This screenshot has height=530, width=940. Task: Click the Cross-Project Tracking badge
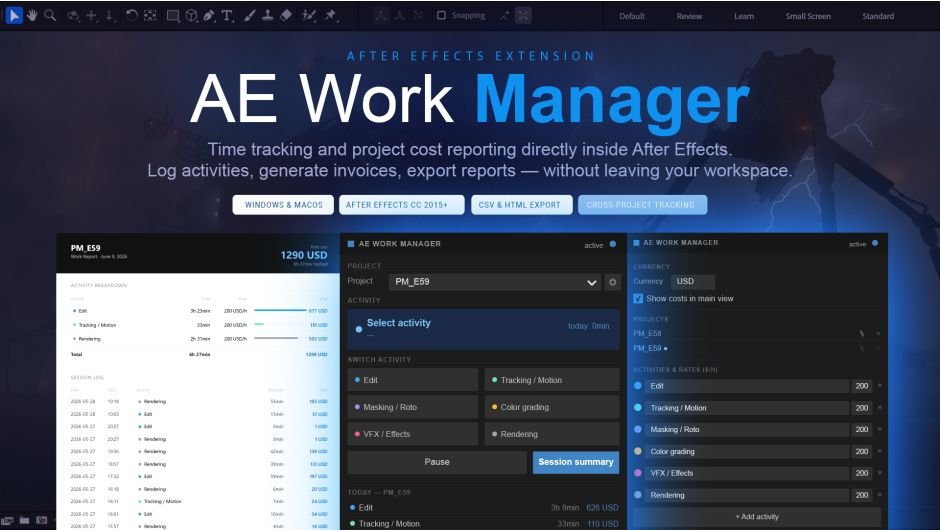[x=642, y=204]
